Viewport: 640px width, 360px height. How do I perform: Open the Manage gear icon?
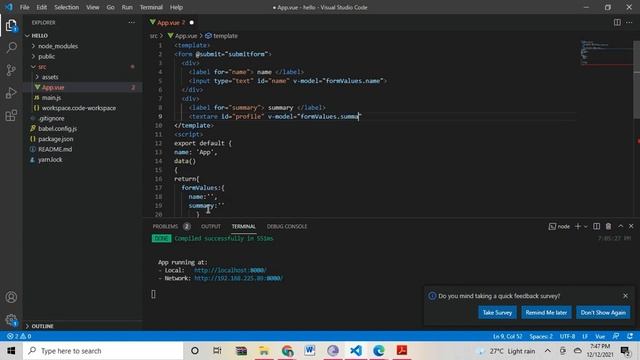[x=11, y=320]
